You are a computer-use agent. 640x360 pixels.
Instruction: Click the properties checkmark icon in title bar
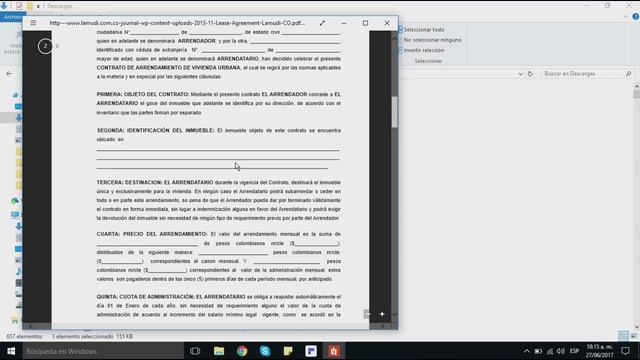(19, 6)
